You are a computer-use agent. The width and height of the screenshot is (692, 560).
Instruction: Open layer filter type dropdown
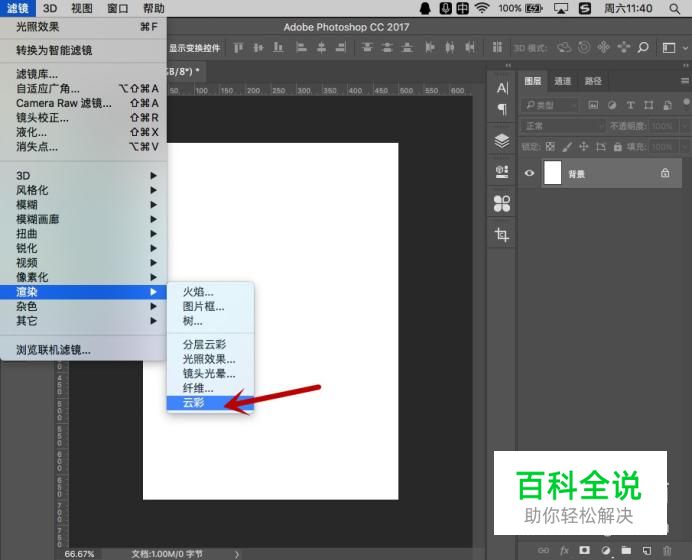(549, 105)
